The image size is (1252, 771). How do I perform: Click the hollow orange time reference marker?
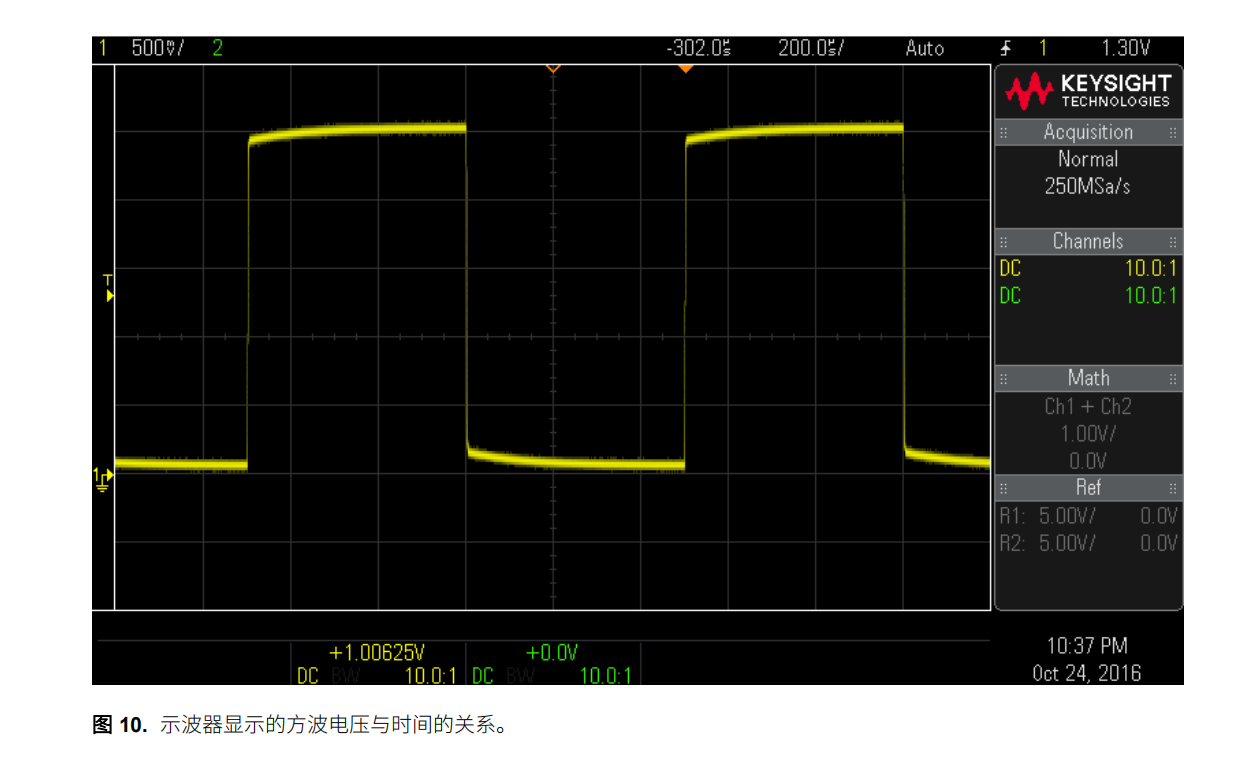click(x=552, y=68)
